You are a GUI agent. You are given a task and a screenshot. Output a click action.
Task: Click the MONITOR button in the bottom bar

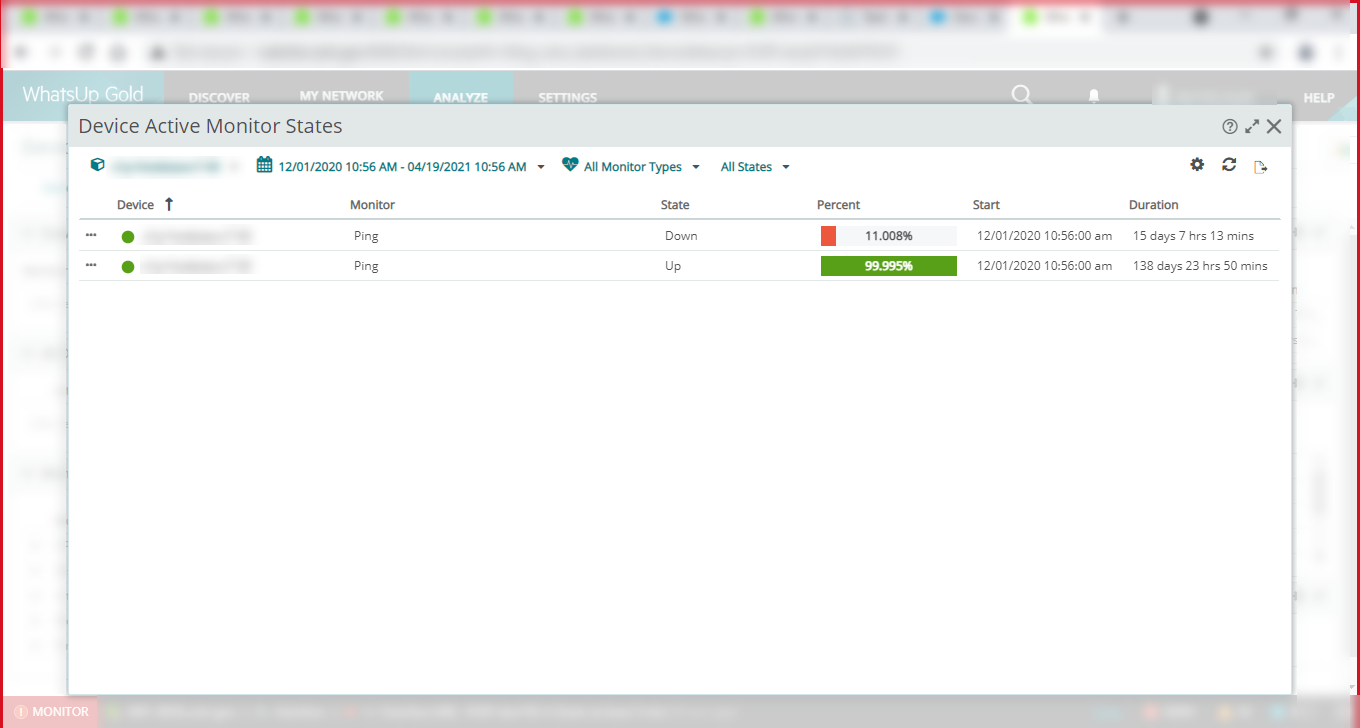click(51, 712)
